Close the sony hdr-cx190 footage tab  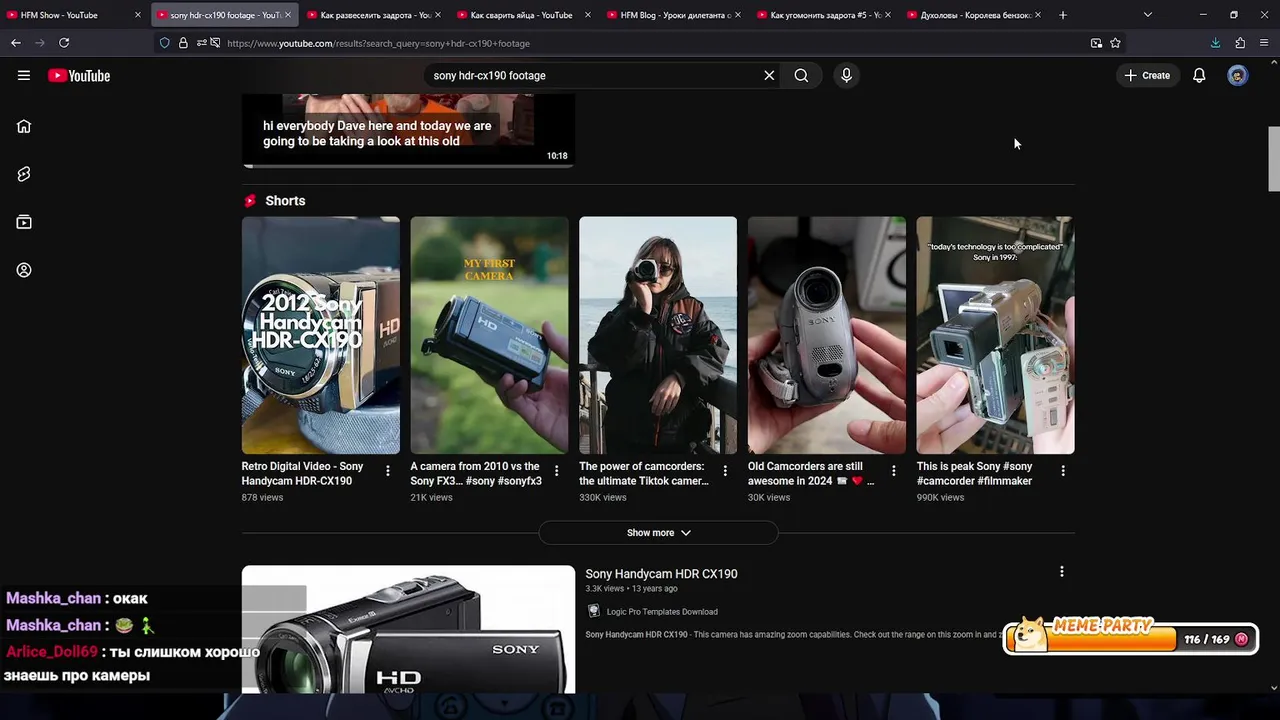(288, 15)
